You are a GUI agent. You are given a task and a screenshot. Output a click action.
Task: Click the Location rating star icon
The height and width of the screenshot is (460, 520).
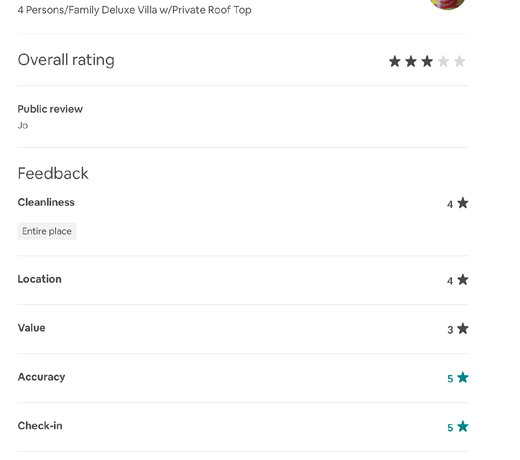pos(463,280)
